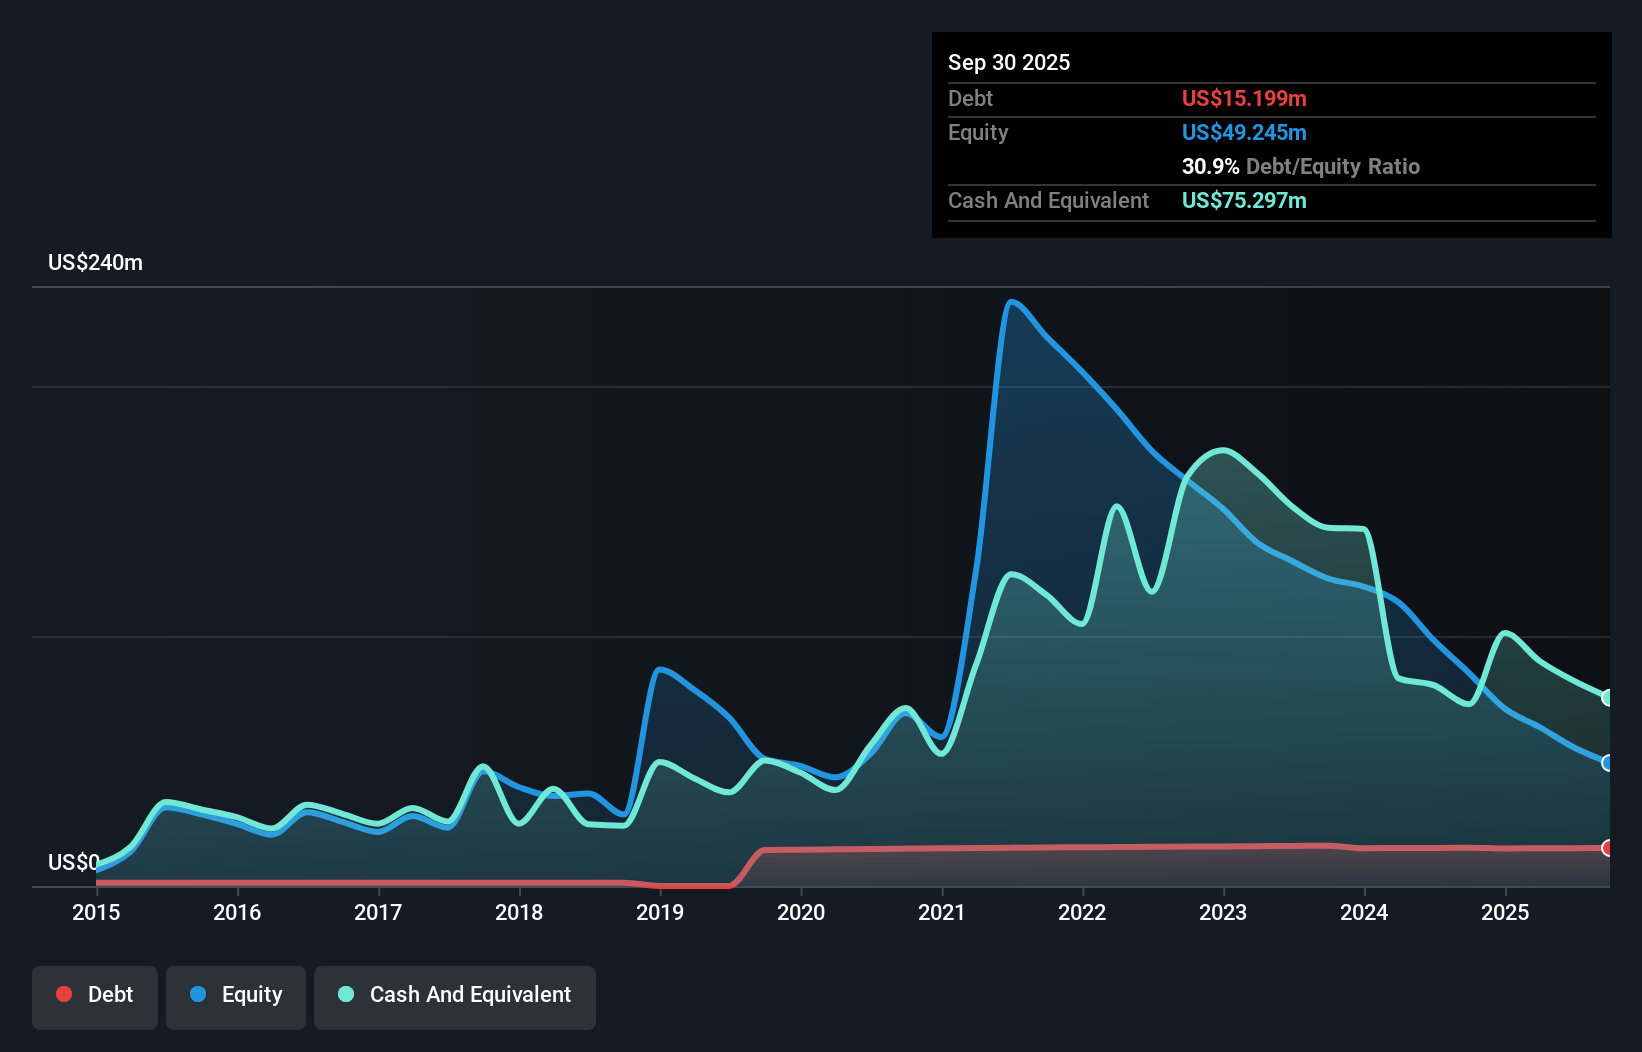
Task: Select the 2021 year label on x-axis
Action: 942,913
